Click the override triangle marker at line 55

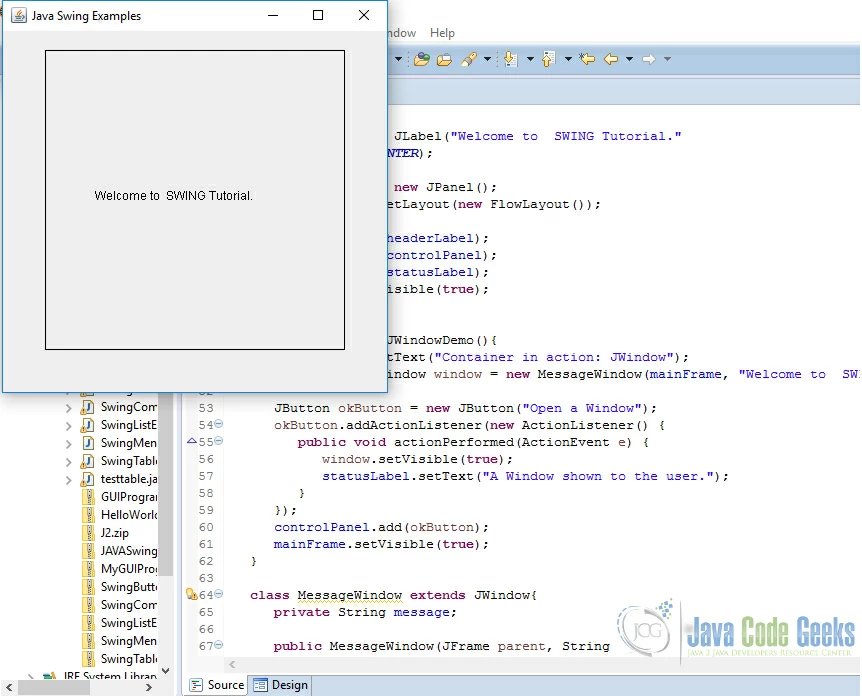192,441
